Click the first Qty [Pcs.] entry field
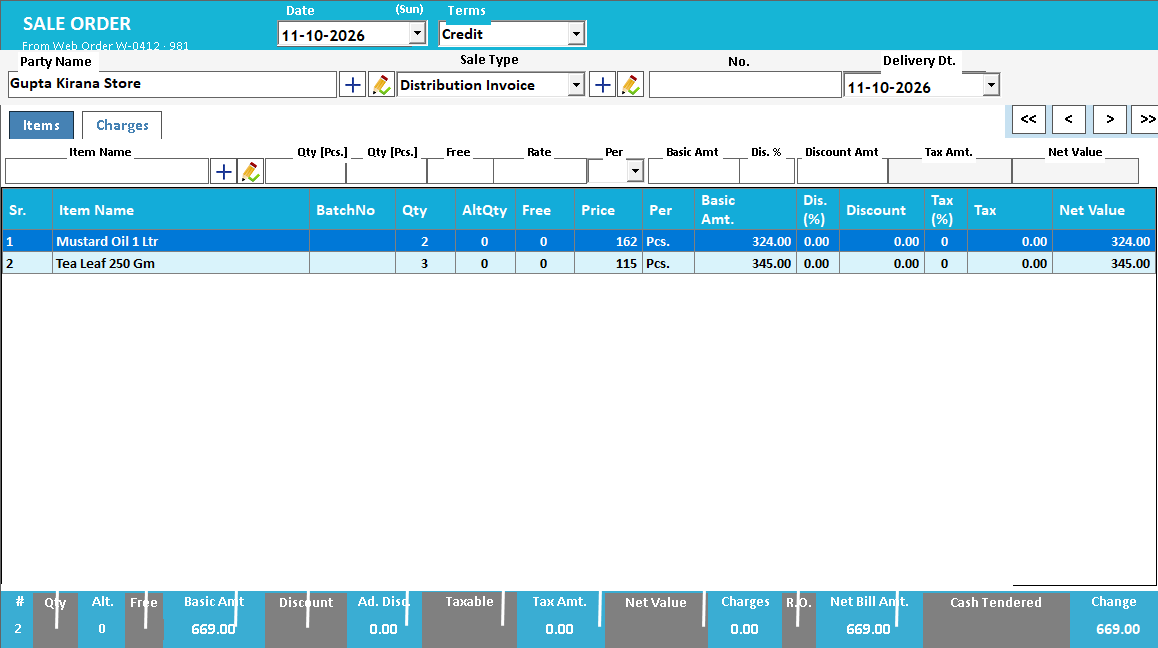This screenshot has height=648, width=1158. 305,172
